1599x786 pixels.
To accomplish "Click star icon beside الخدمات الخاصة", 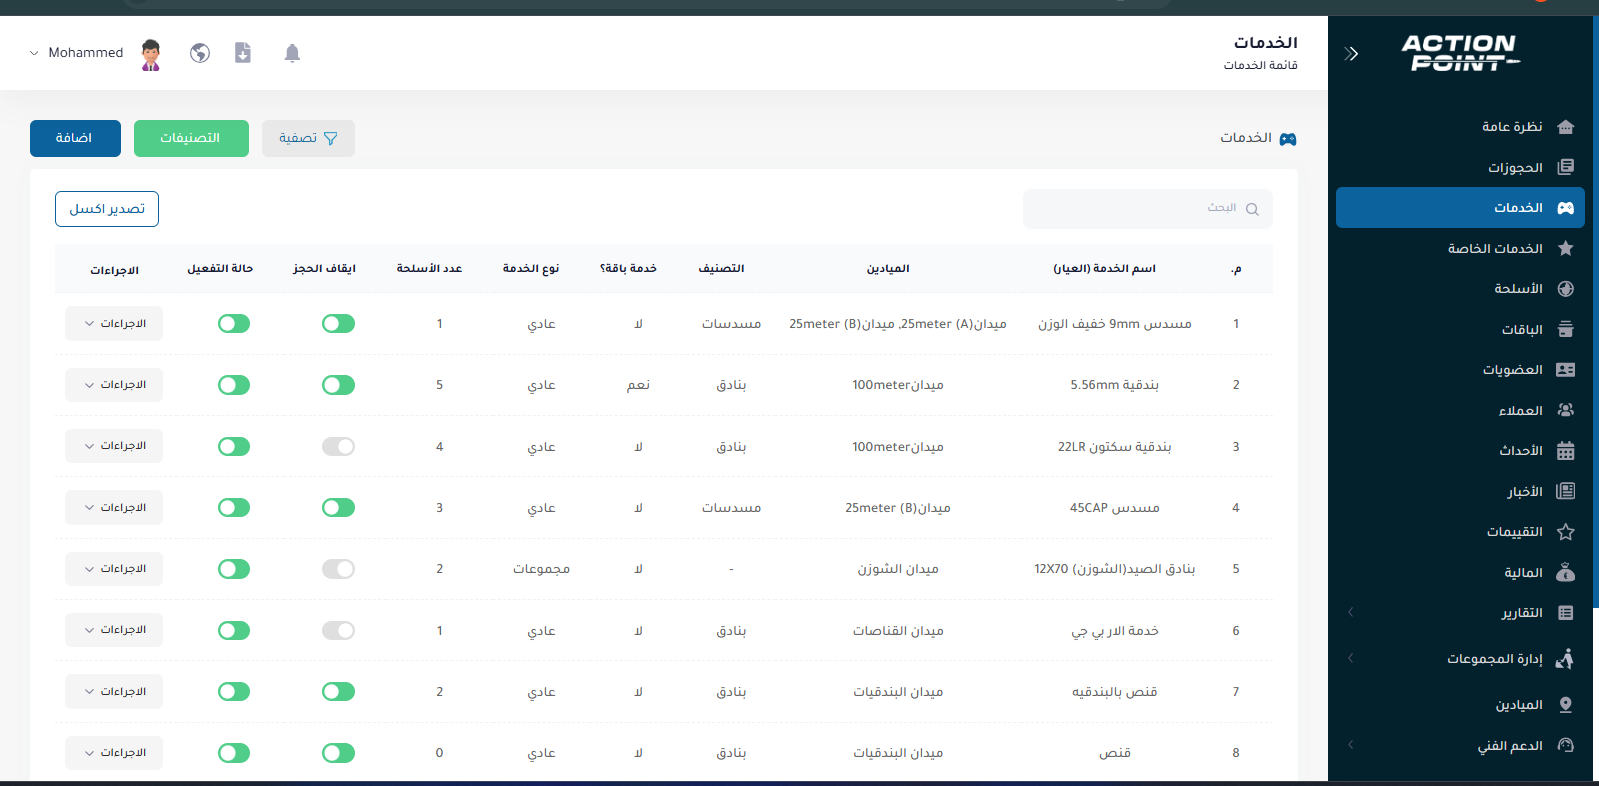I will (x=1566, y=248).
